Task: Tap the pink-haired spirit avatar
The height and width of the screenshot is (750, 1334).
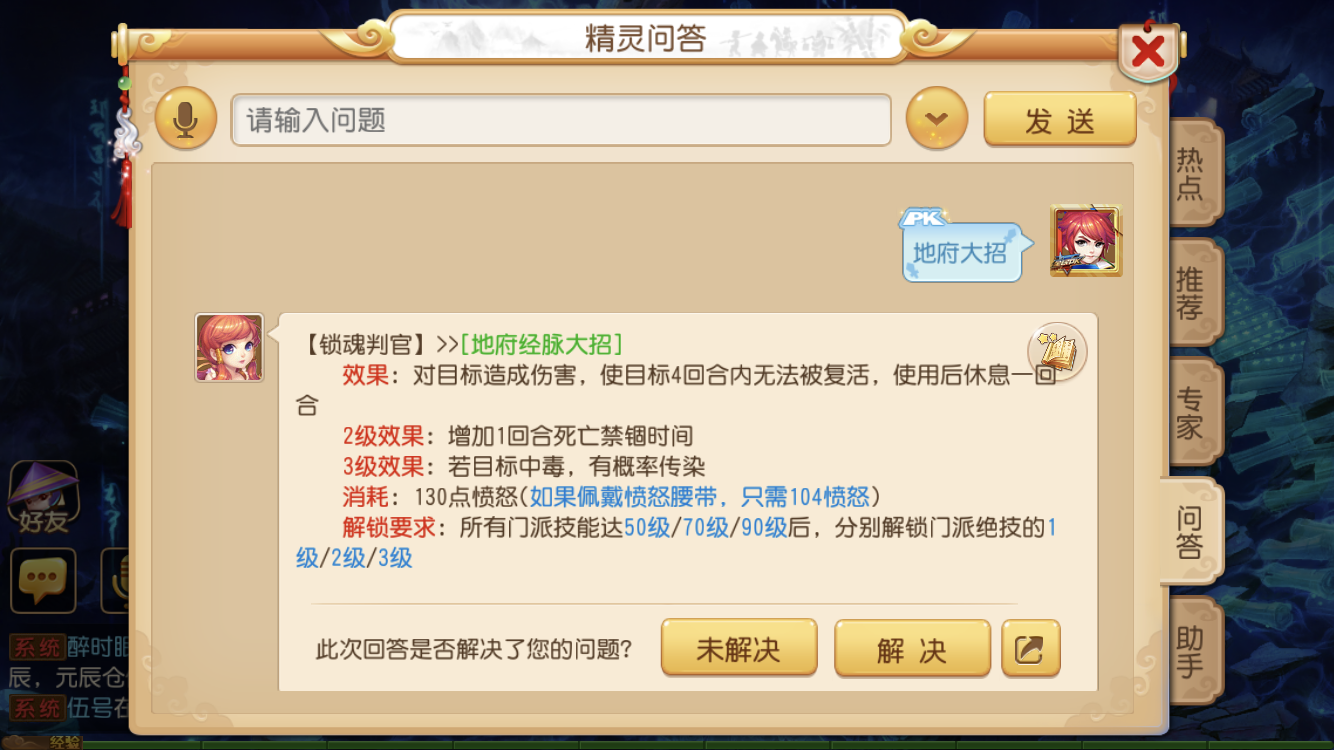Action: pos(229,347)
